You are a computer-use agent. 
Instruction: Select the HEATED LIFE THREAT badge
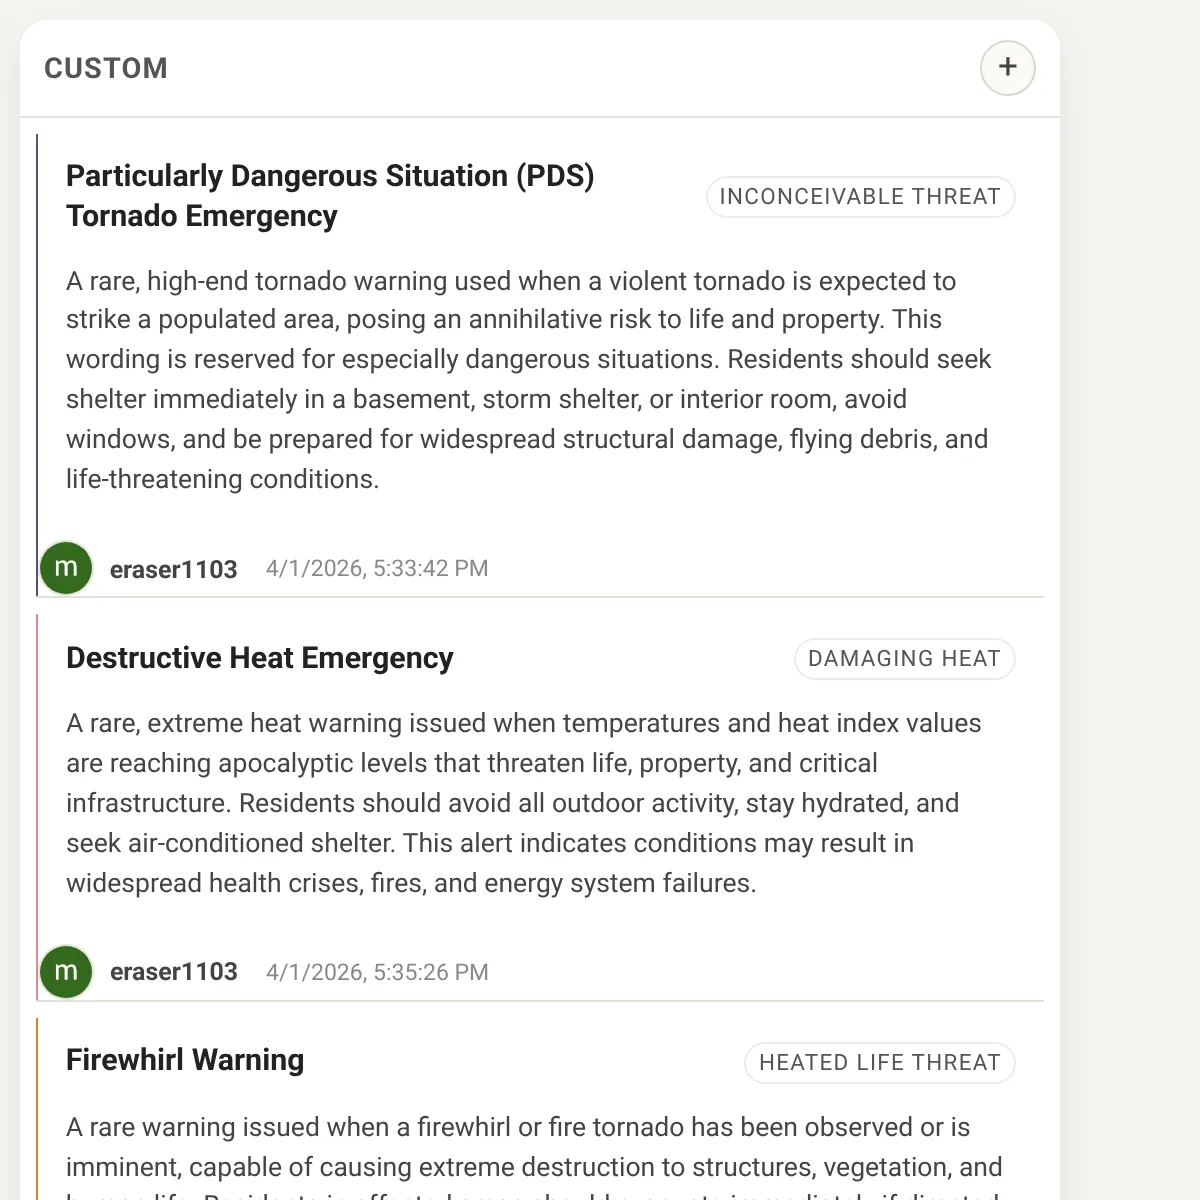880,1063
